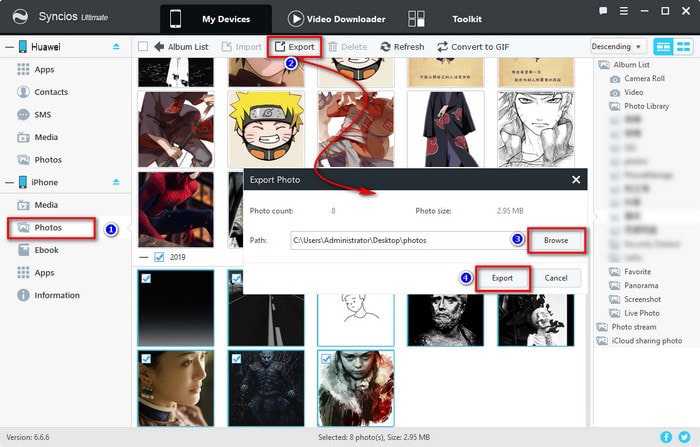
Task: Click the export path text field
Action: coord(395,241)
